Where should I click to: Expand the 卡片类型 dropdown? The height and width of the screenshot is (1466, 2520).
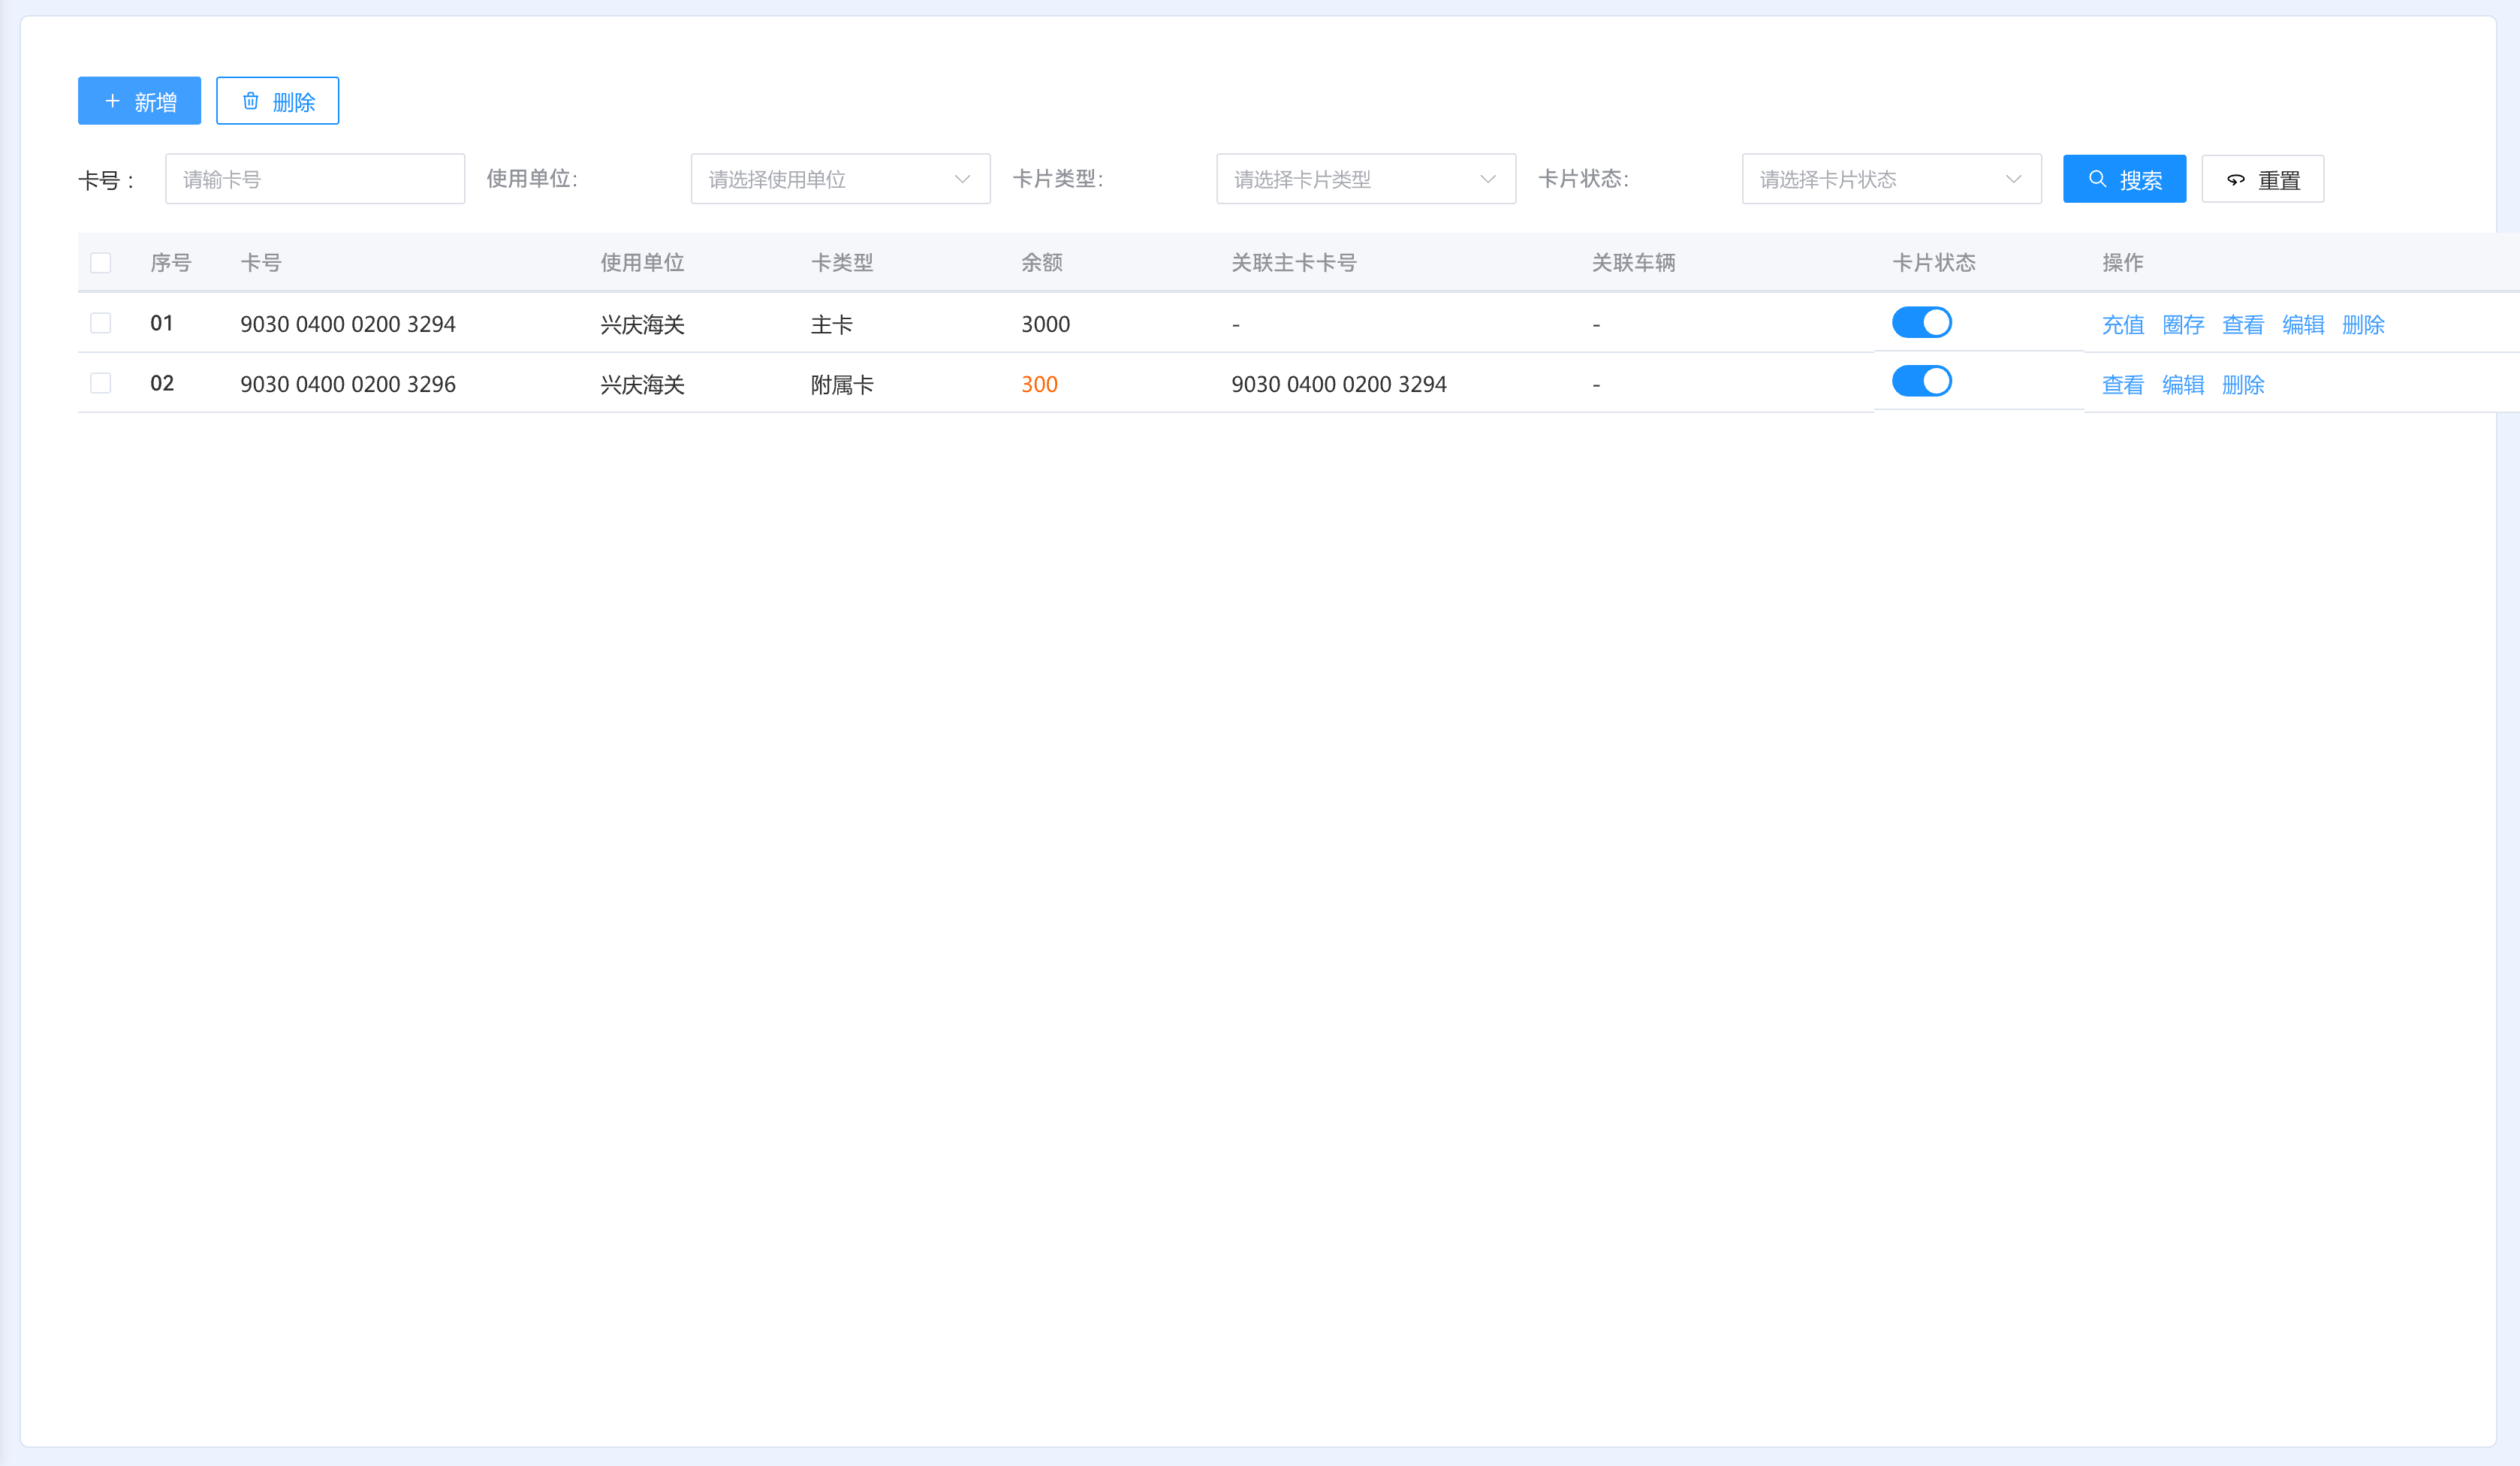tap(1365, 179)
